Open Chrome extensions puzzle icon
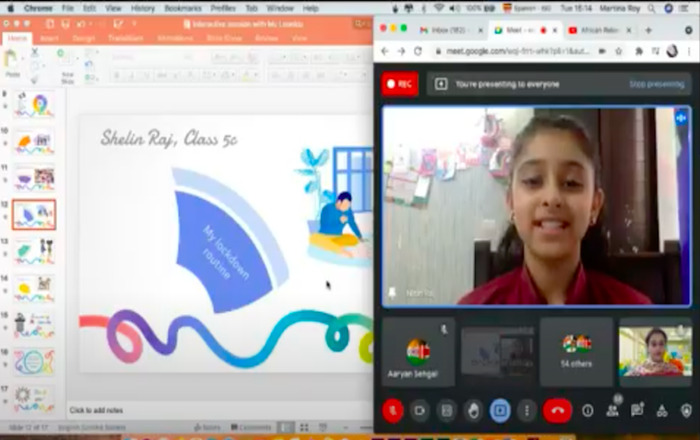This screenshot has height=440, width=700. click(639, 51)
